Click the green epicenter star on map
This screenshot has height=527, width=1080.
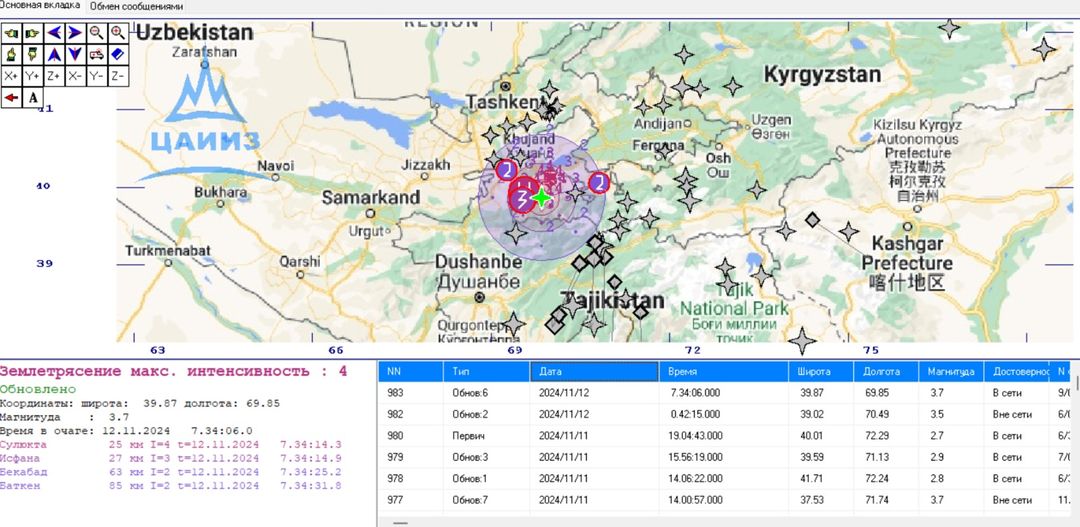point(541,197)
